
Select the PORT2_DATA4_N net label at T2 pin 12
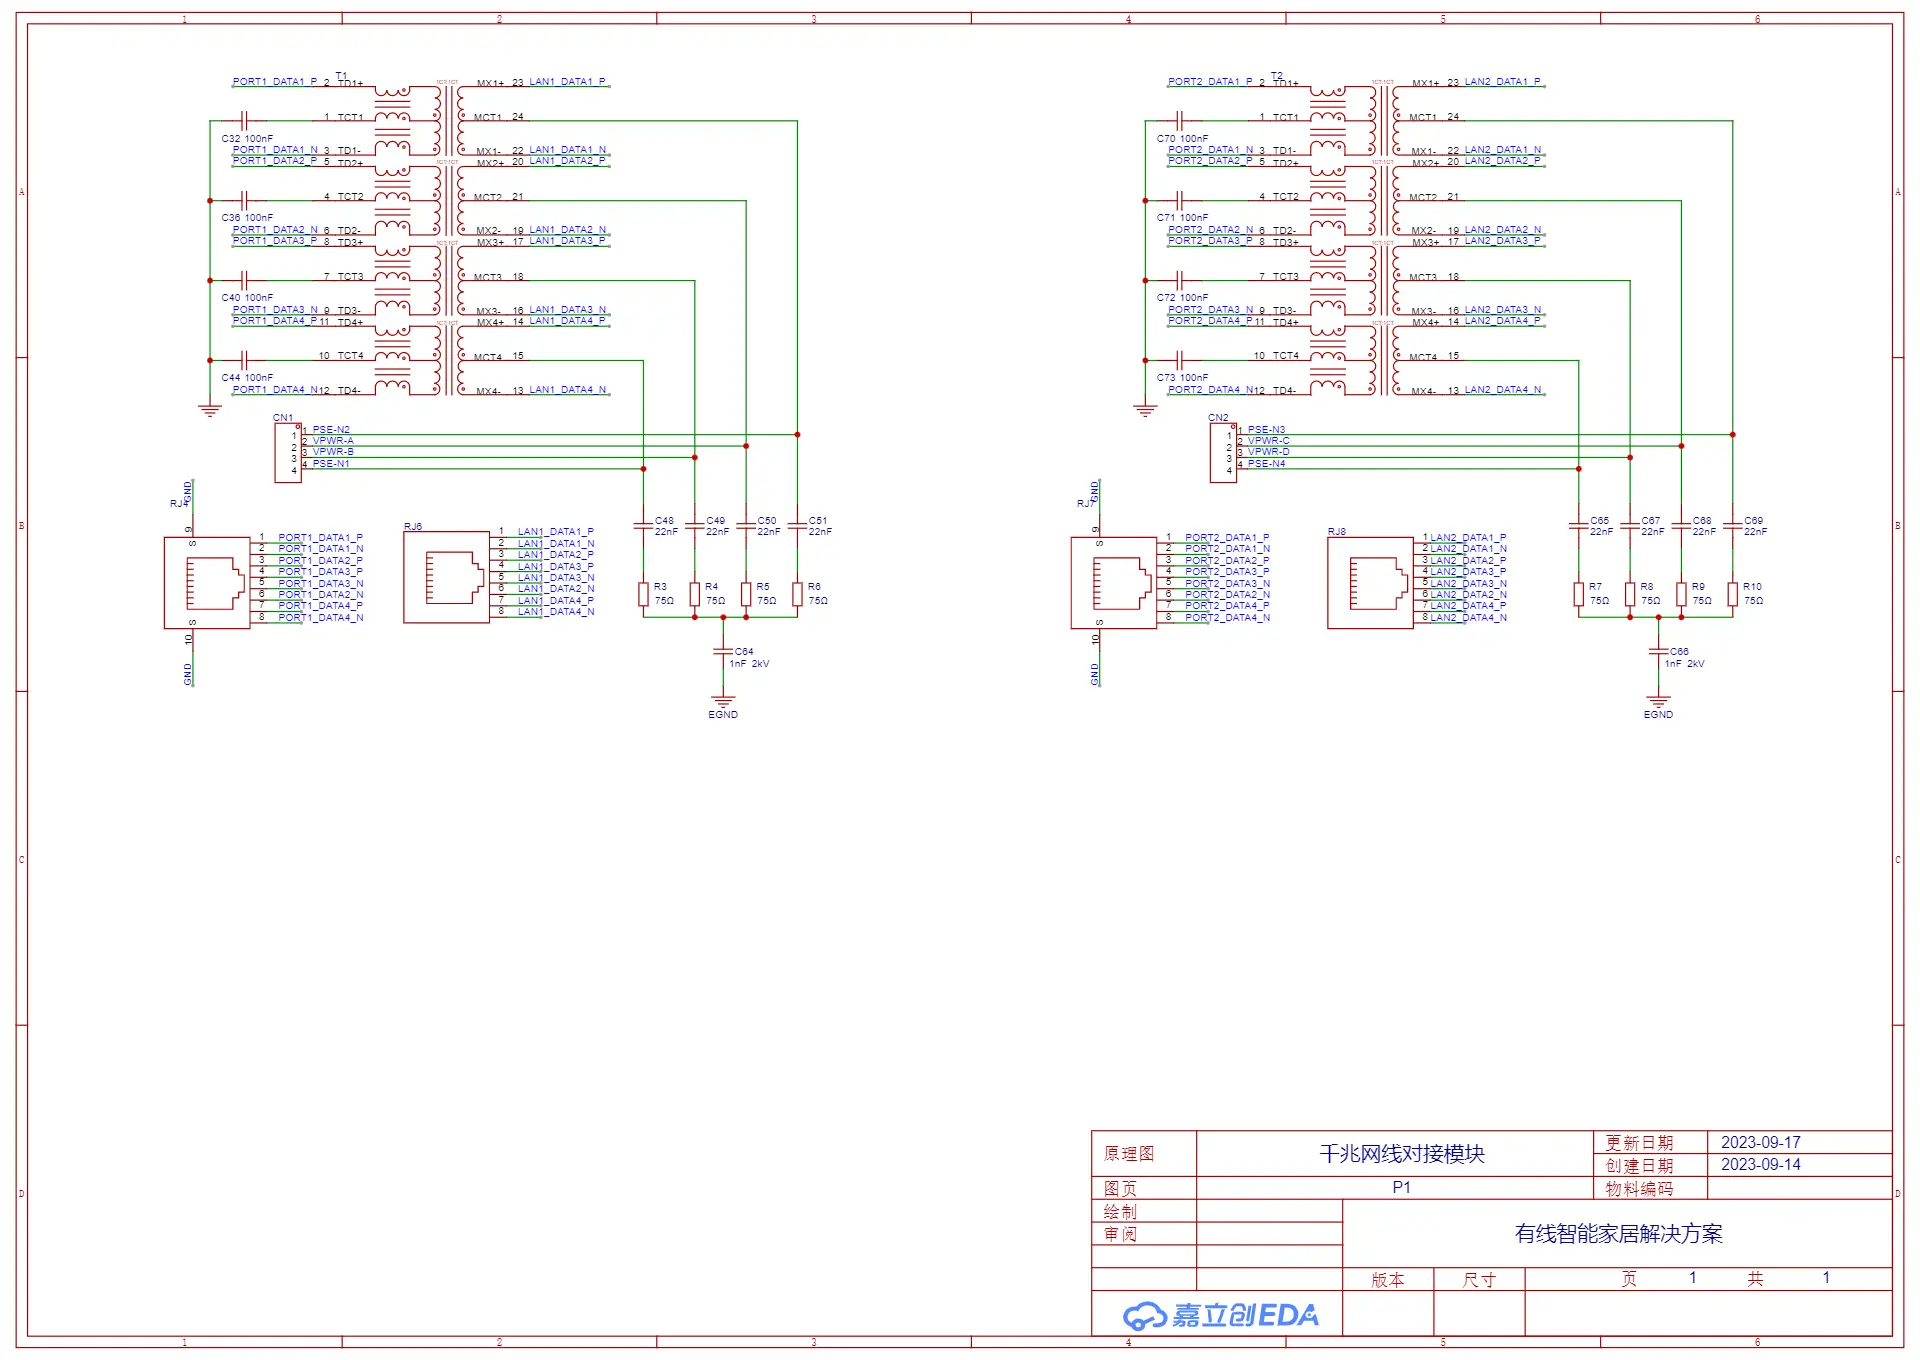tap(1210, 390)
